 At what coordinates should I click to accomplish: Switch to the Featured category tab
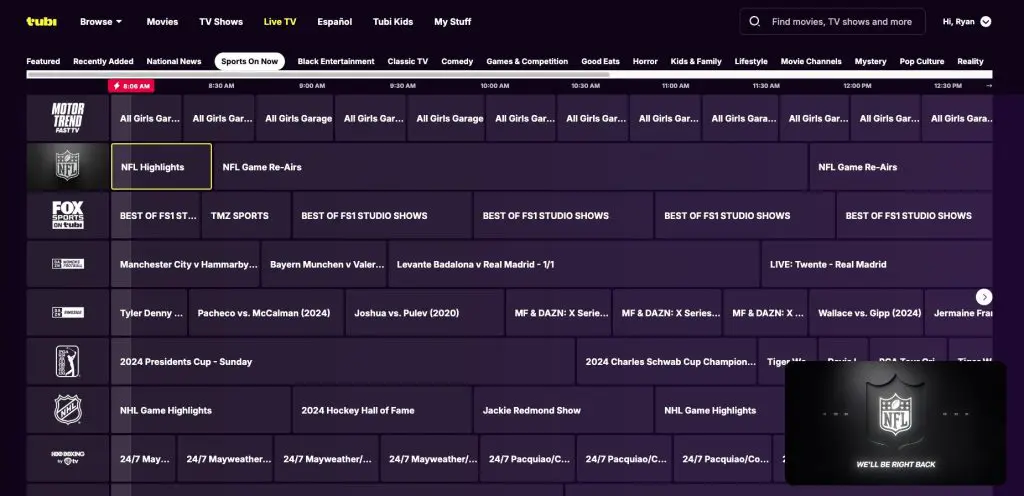pyautogui.click(x=43, y=61)
